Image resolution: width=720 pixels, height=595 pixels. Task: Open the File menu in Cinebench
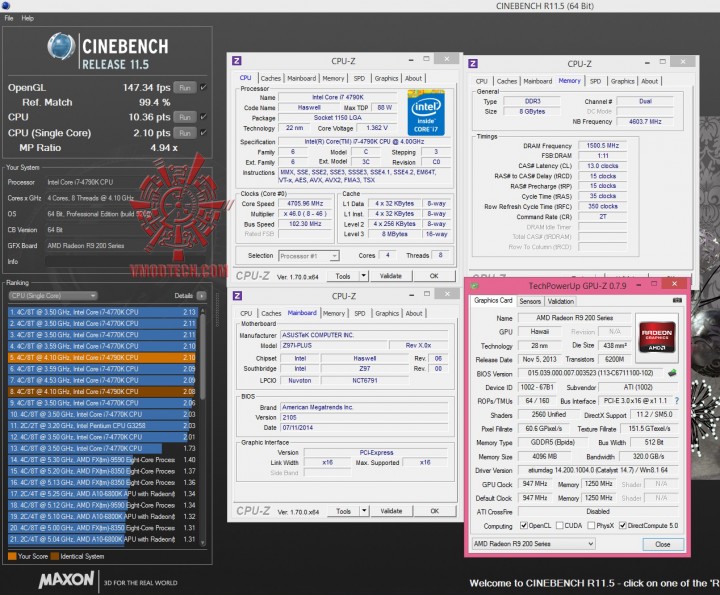(x=9, y=18)
